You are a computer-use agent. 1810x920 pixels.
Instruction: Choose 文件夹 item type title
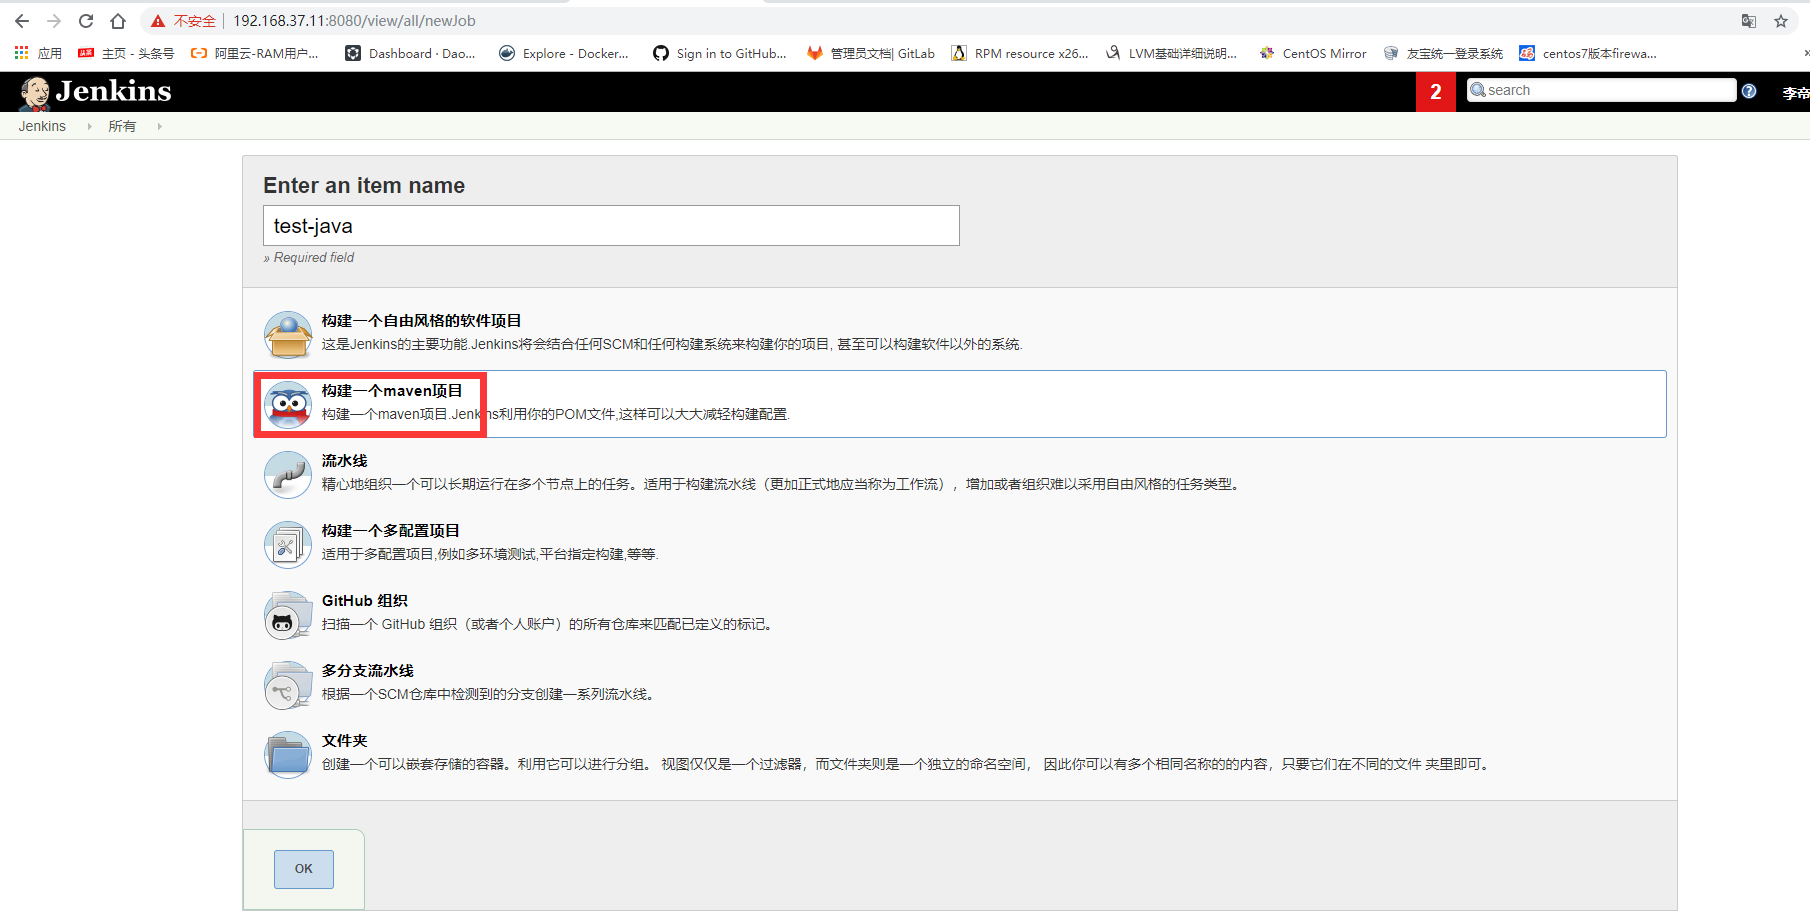tap(344, 740)
